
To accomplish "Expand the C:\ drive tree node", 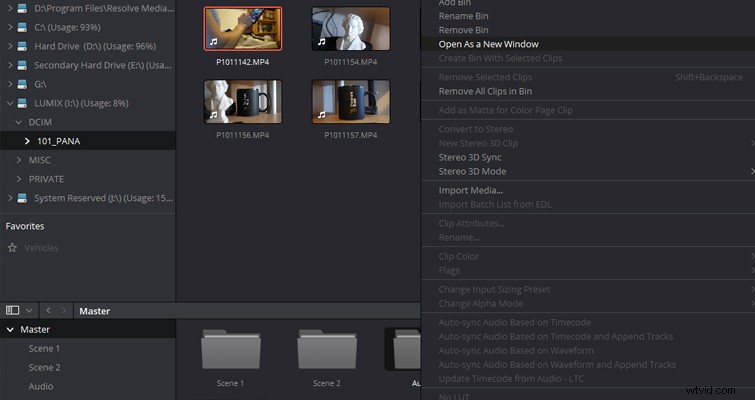I will point(10,27).
